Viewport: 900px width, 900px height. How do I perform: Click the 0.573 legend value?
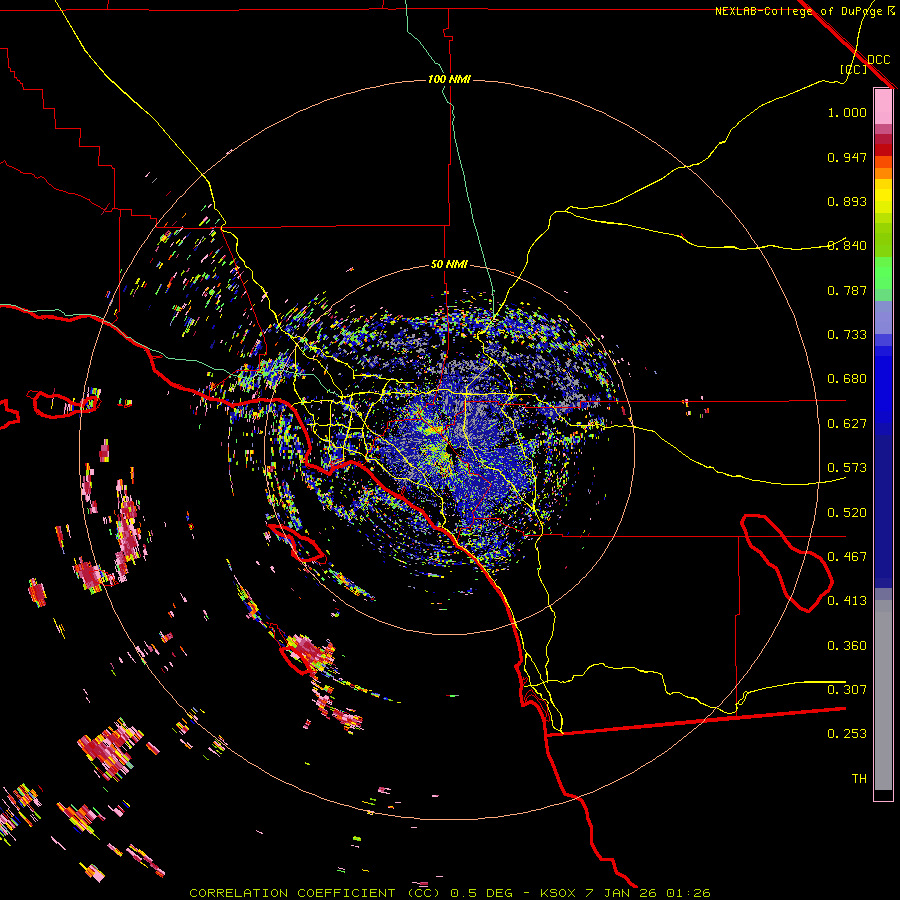point(847,468)
